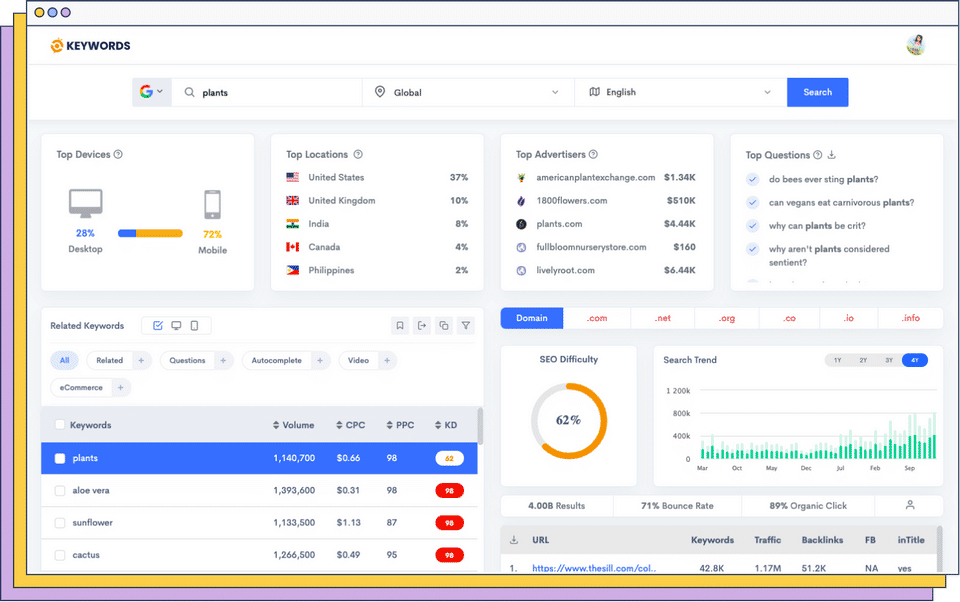This screenshot has height=602, width=960.
Task: Switch Search Trend to 1Y range
Action: pos(838,361)
